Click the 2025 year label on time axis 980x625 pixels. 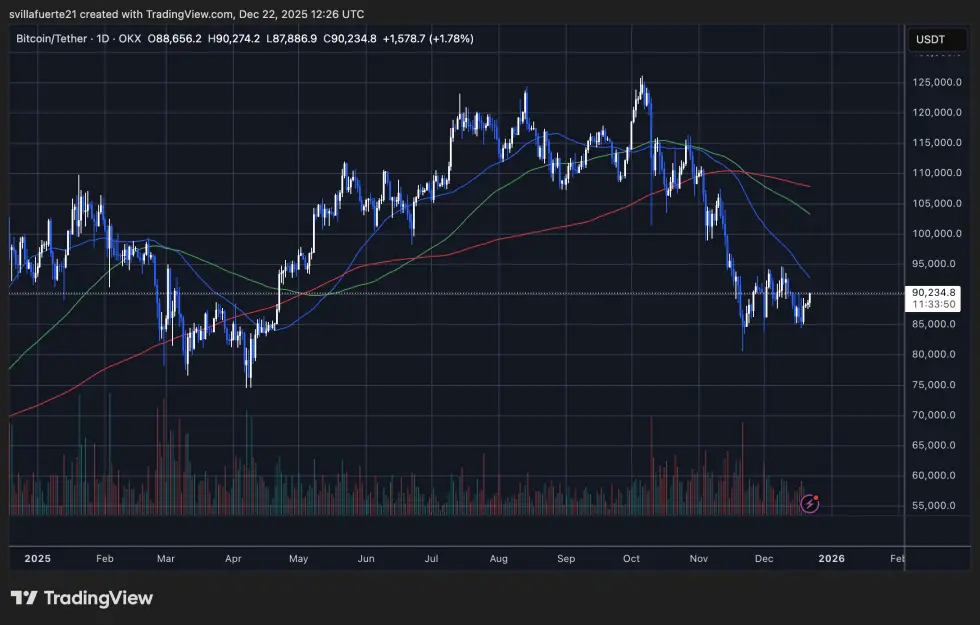pyautogui.click(x=38, y=559)
